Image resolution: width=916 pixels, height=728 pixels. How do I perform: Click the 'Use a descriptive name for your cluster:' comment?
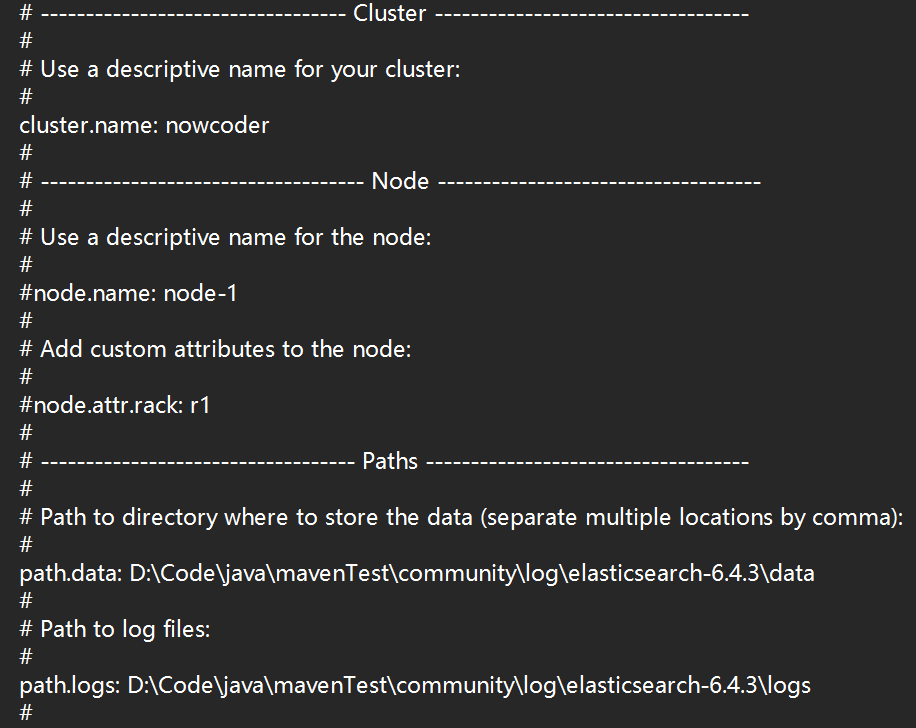[x=250, y=70]
